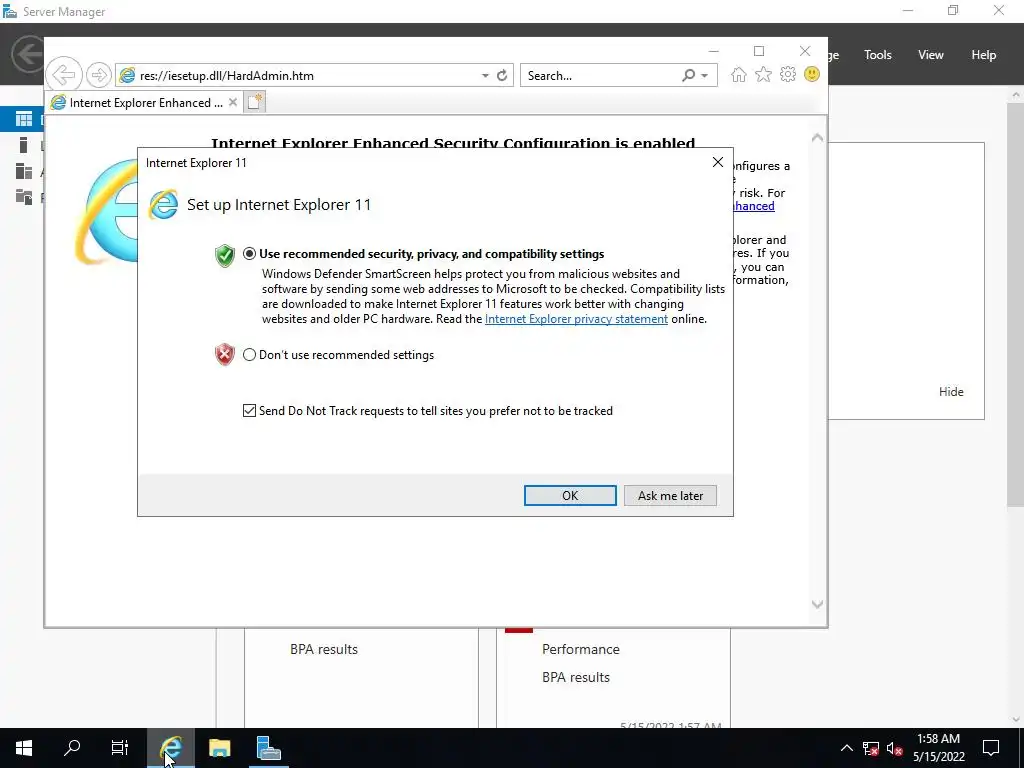Image resolution: width=1024 pixels, height=768 pixels.
Task: Select Use recommended security settings option
Action: point(249,253)
